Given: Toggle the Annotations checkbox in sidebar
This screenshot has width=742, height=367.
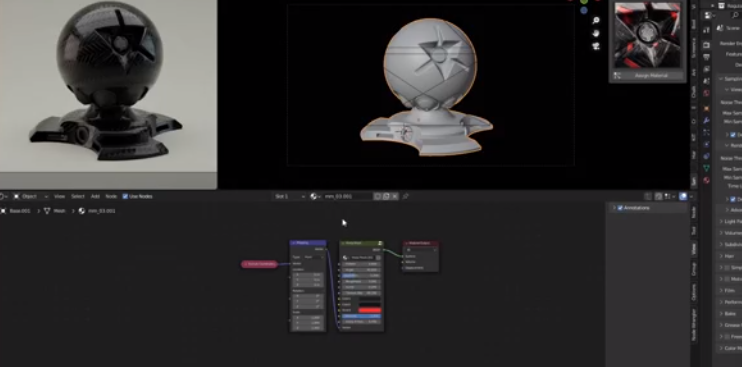Looking at the screenshot, I should coord(620,208).
